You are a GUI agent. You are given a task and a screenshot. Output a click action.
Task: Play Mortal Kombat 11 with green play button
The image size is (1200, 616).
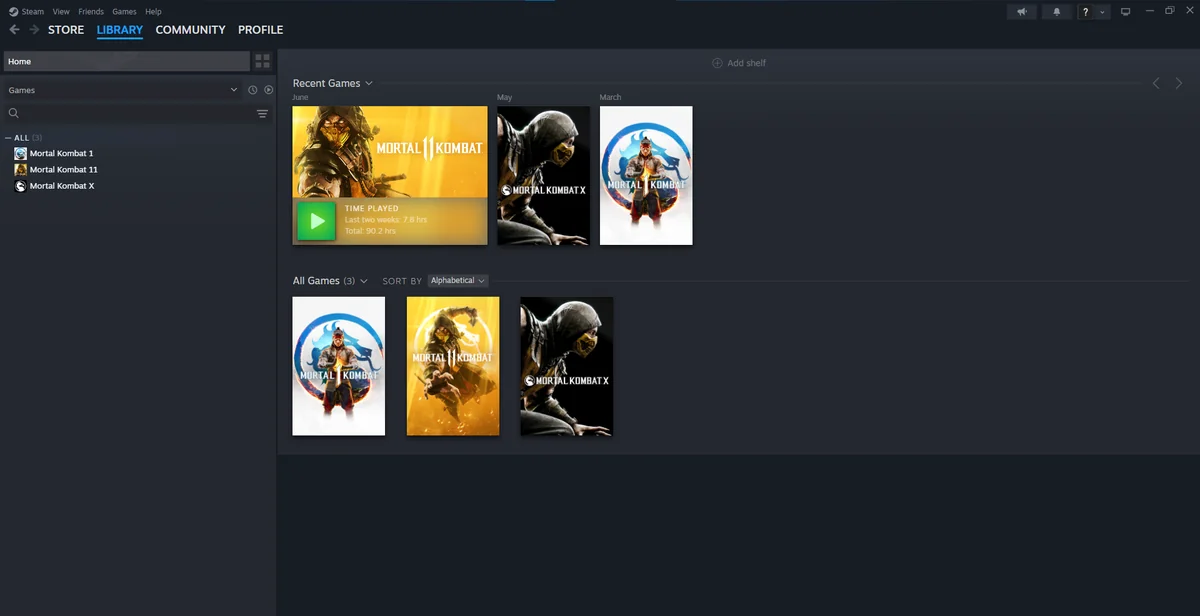pyautogui.click(x=317, y=221)
